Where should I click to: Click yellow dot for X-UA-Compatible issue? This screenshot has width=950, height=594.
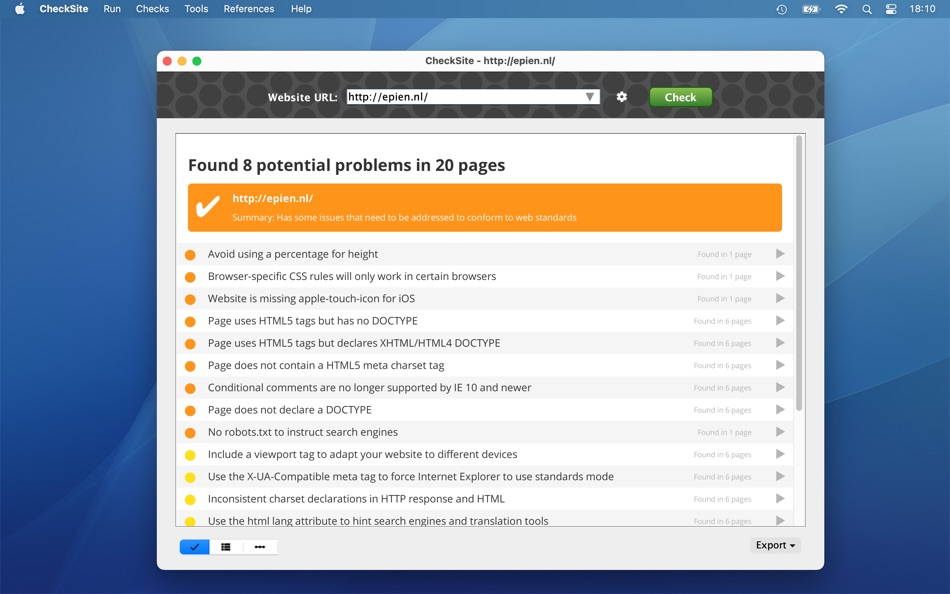tap(190, 477)
